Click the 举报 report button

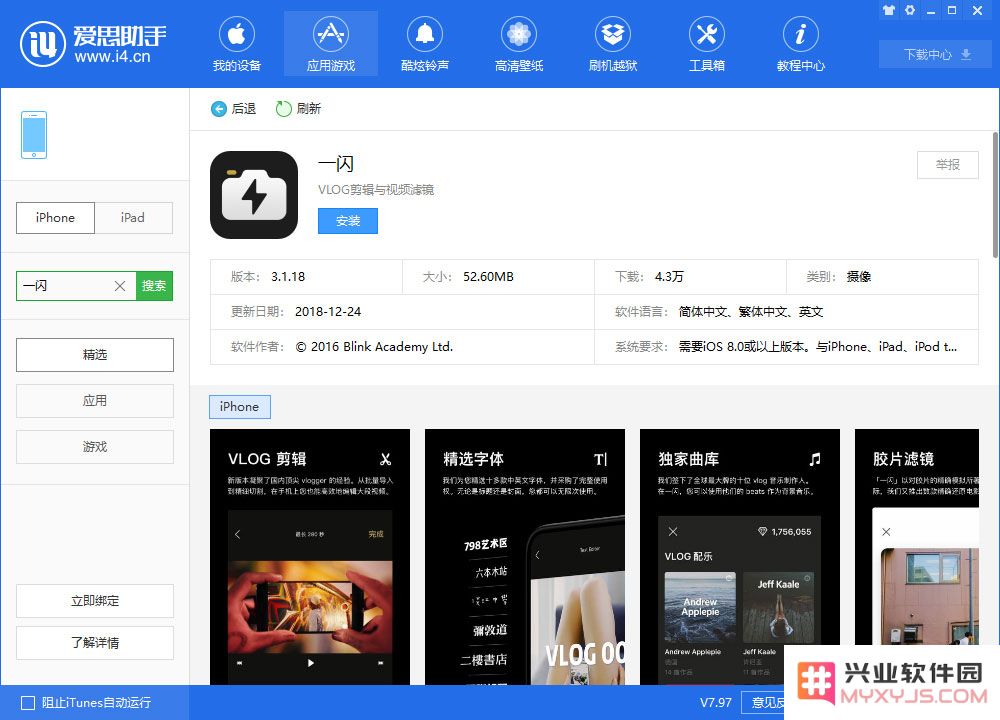948,165
